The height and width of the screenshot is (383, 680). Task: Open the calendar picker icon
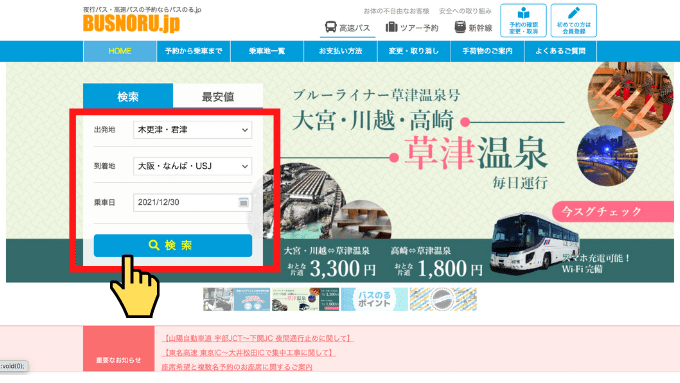(x=244, y=202)
